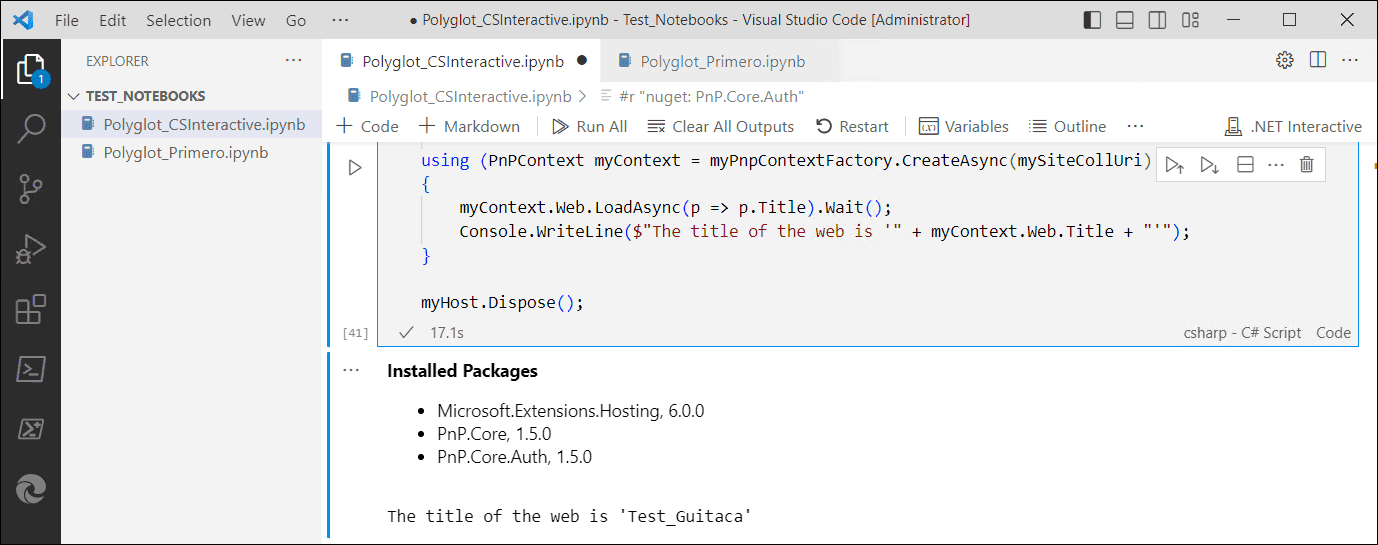The width and height of the screenshot is (1378, 545).
Task: Open the PowerShell-style script icon in activity bar
Action: tap(31, 429)
